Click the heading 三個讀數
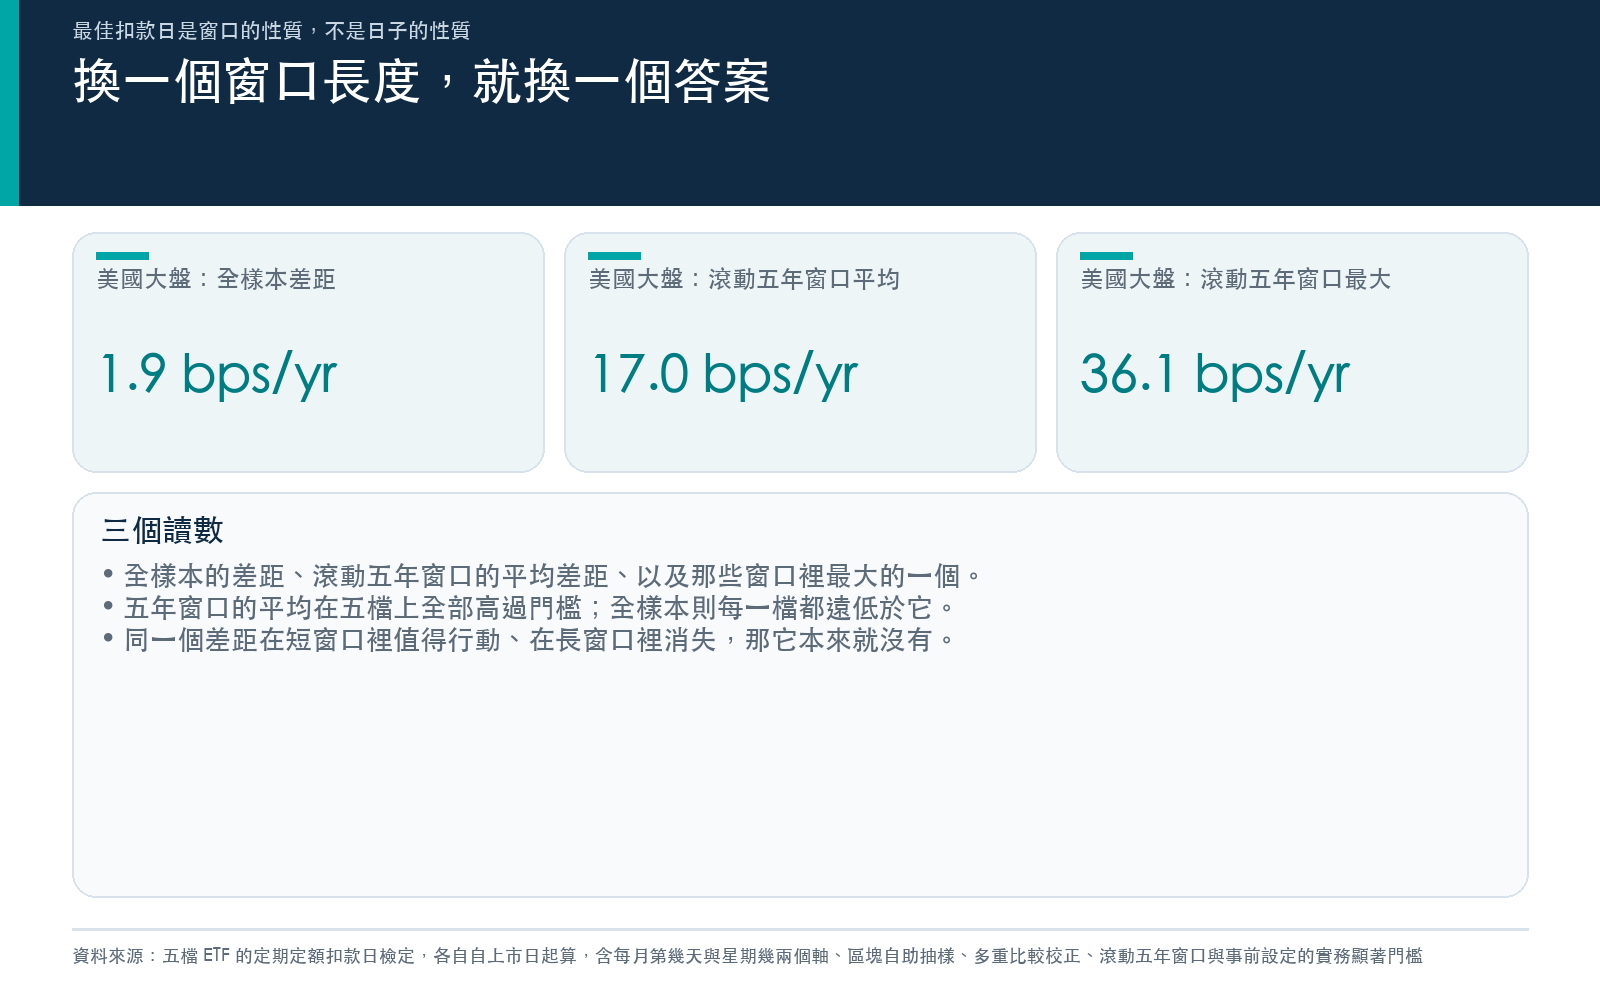 click(162, 530)
